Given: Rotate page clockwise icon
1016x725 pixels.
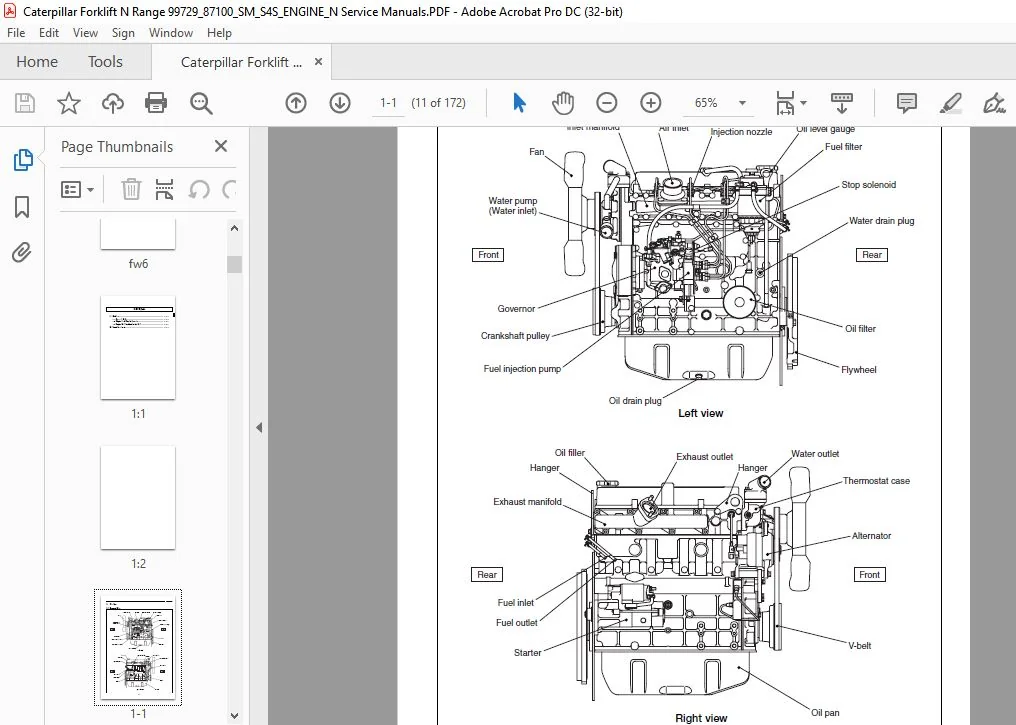Looking at the screenshot, I should (x=229, y=190).
